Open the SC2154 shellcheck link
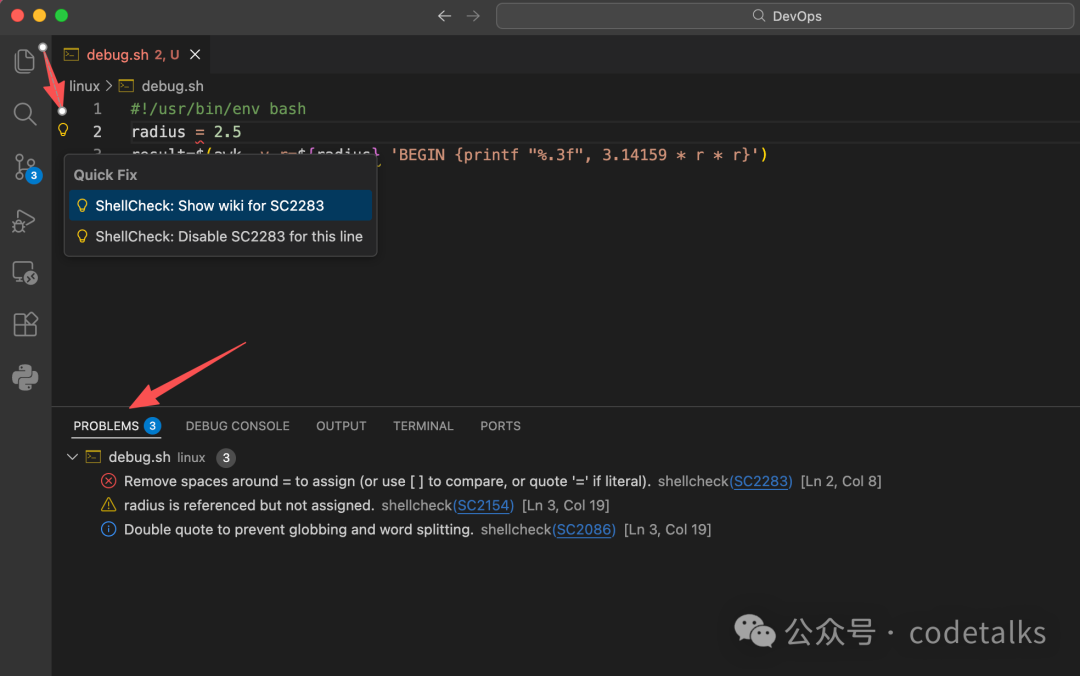 (x=484, y=505)
